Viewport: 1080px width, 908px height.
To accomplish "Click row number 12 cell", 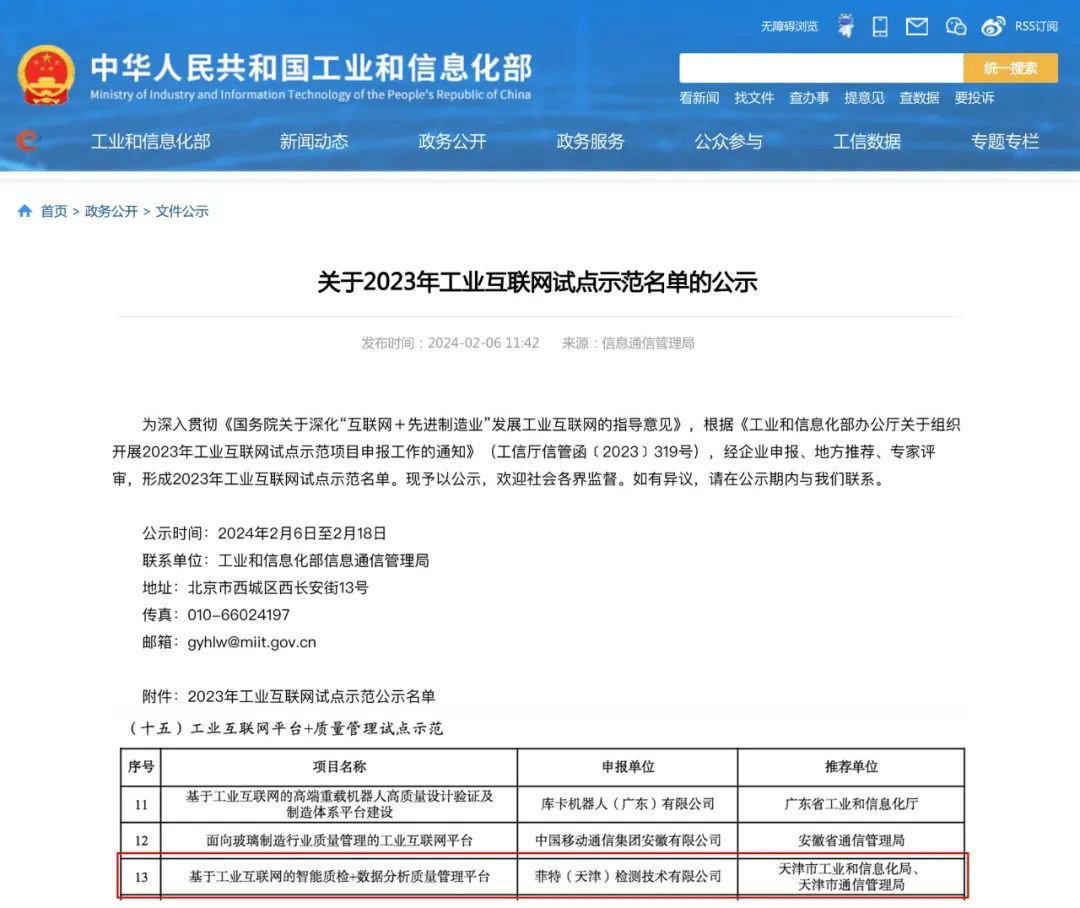I will (x=141, y=840).
